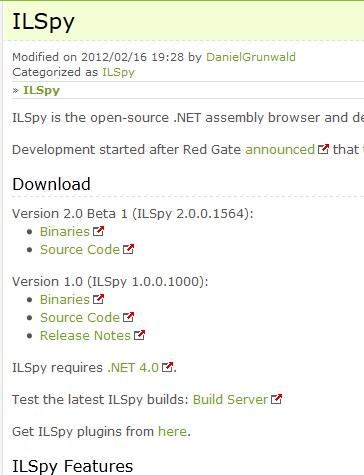Open the .NET 4.0 requirement link
Viewport: 364px width, 475px height.
133,368
